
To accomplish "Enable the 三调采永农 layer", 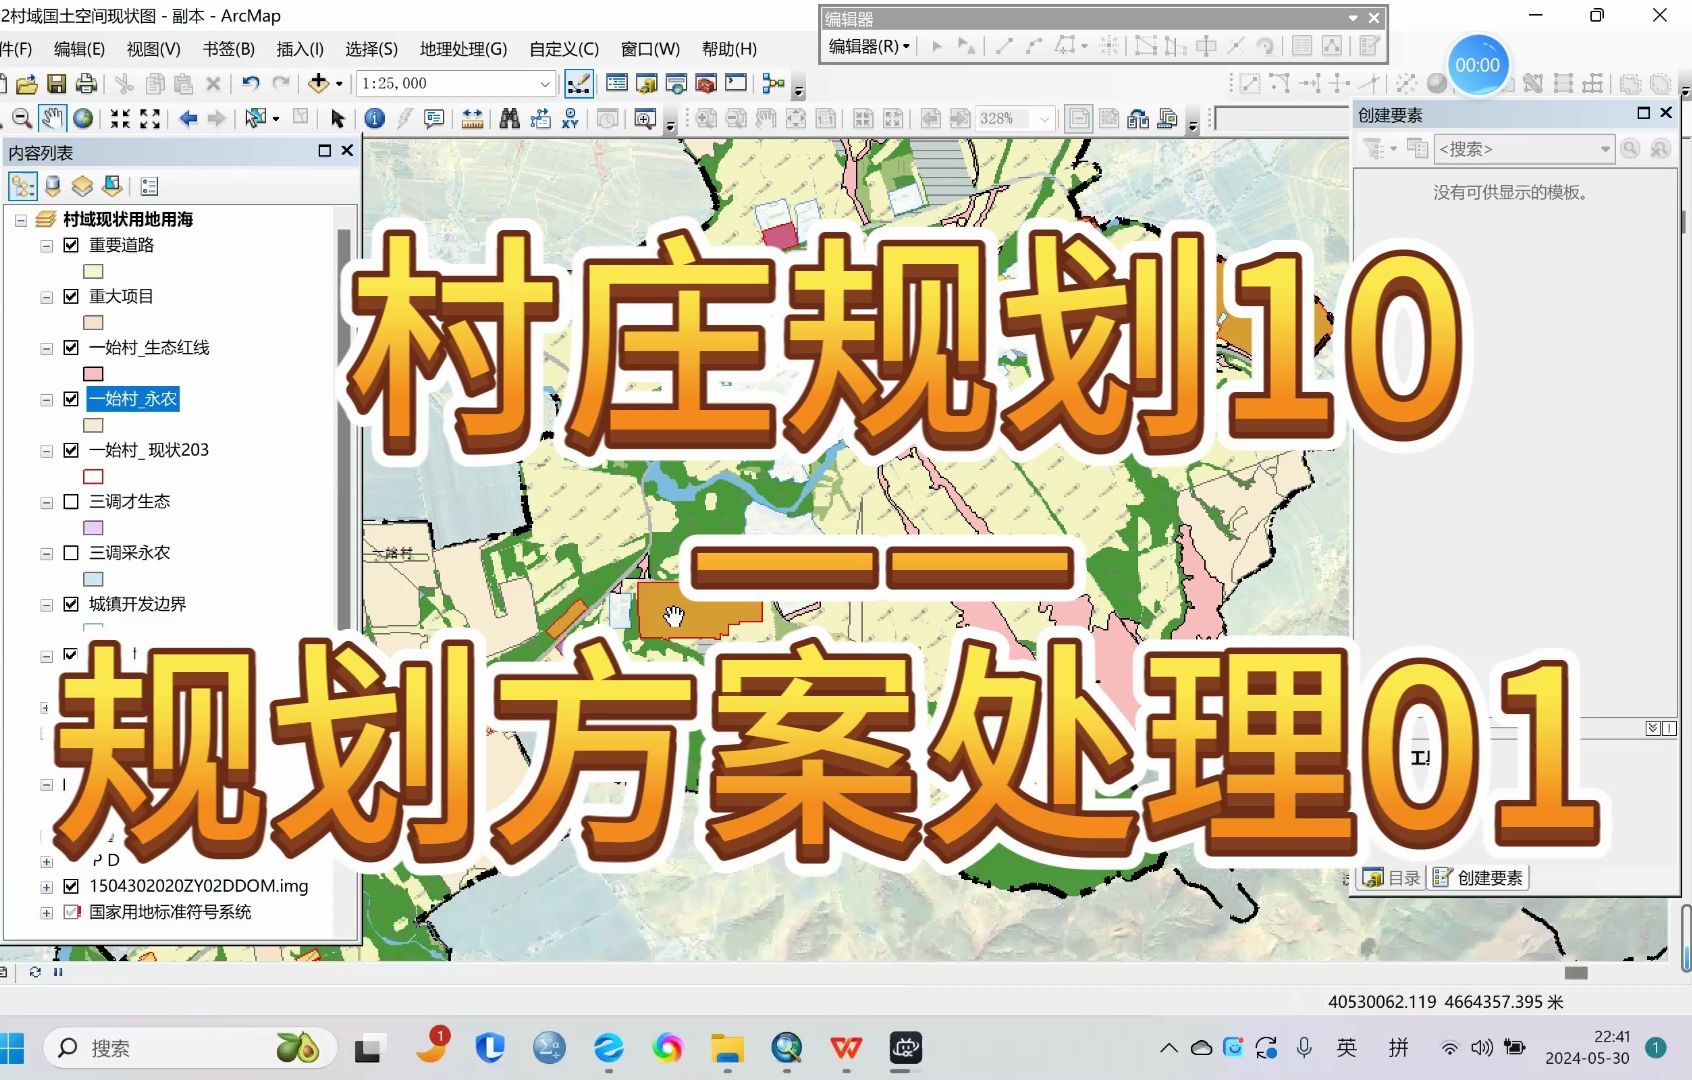I will point(71,553).
